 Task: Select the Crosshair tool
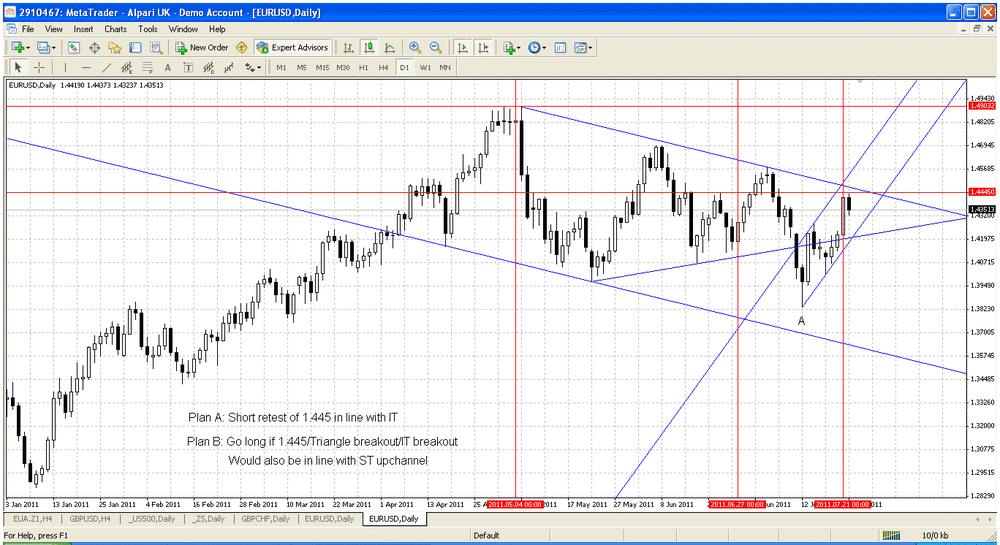[39, 67]
